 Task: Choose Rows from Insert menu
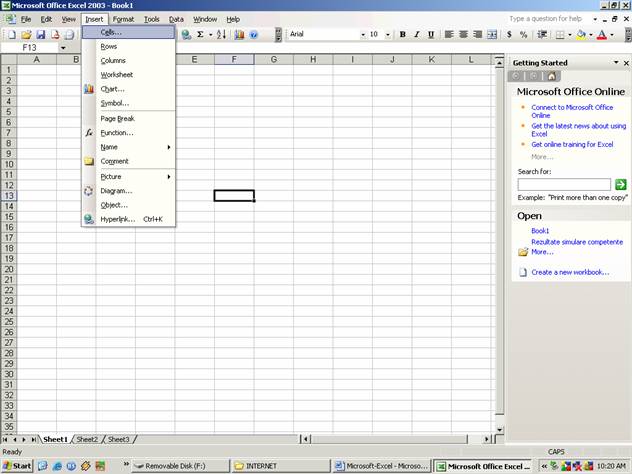[129, 46]
